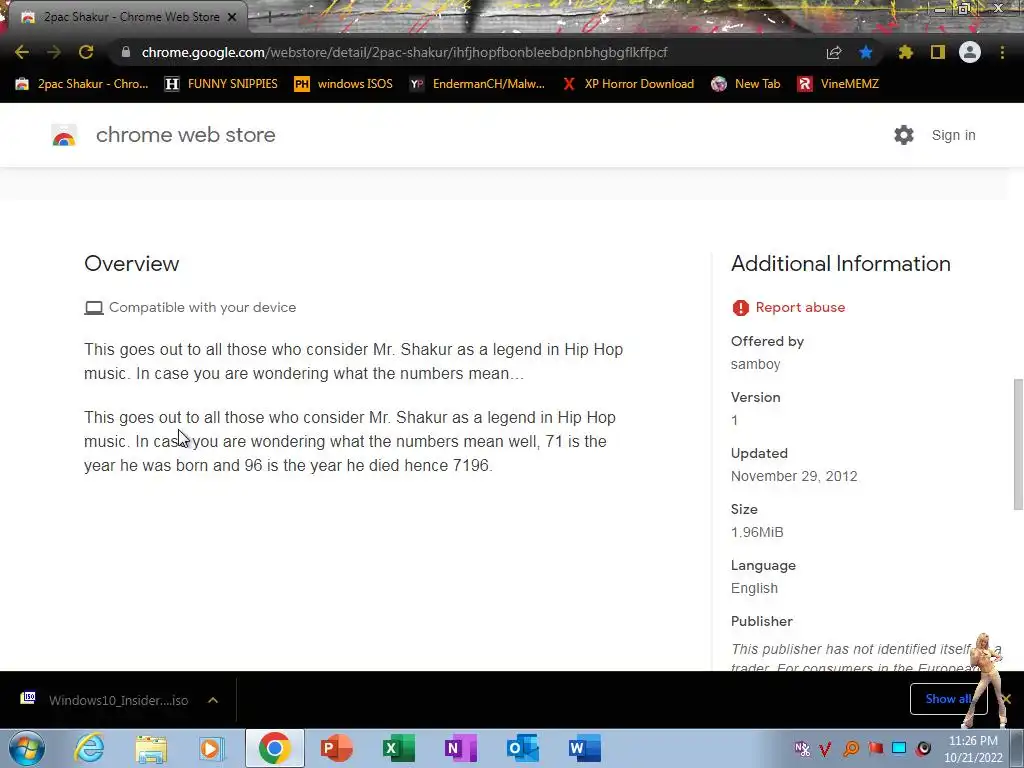The width and height of the screenshot is (1024, 768).
Task: Click the '1.96MiB' size value
Action: click(757, 532)
